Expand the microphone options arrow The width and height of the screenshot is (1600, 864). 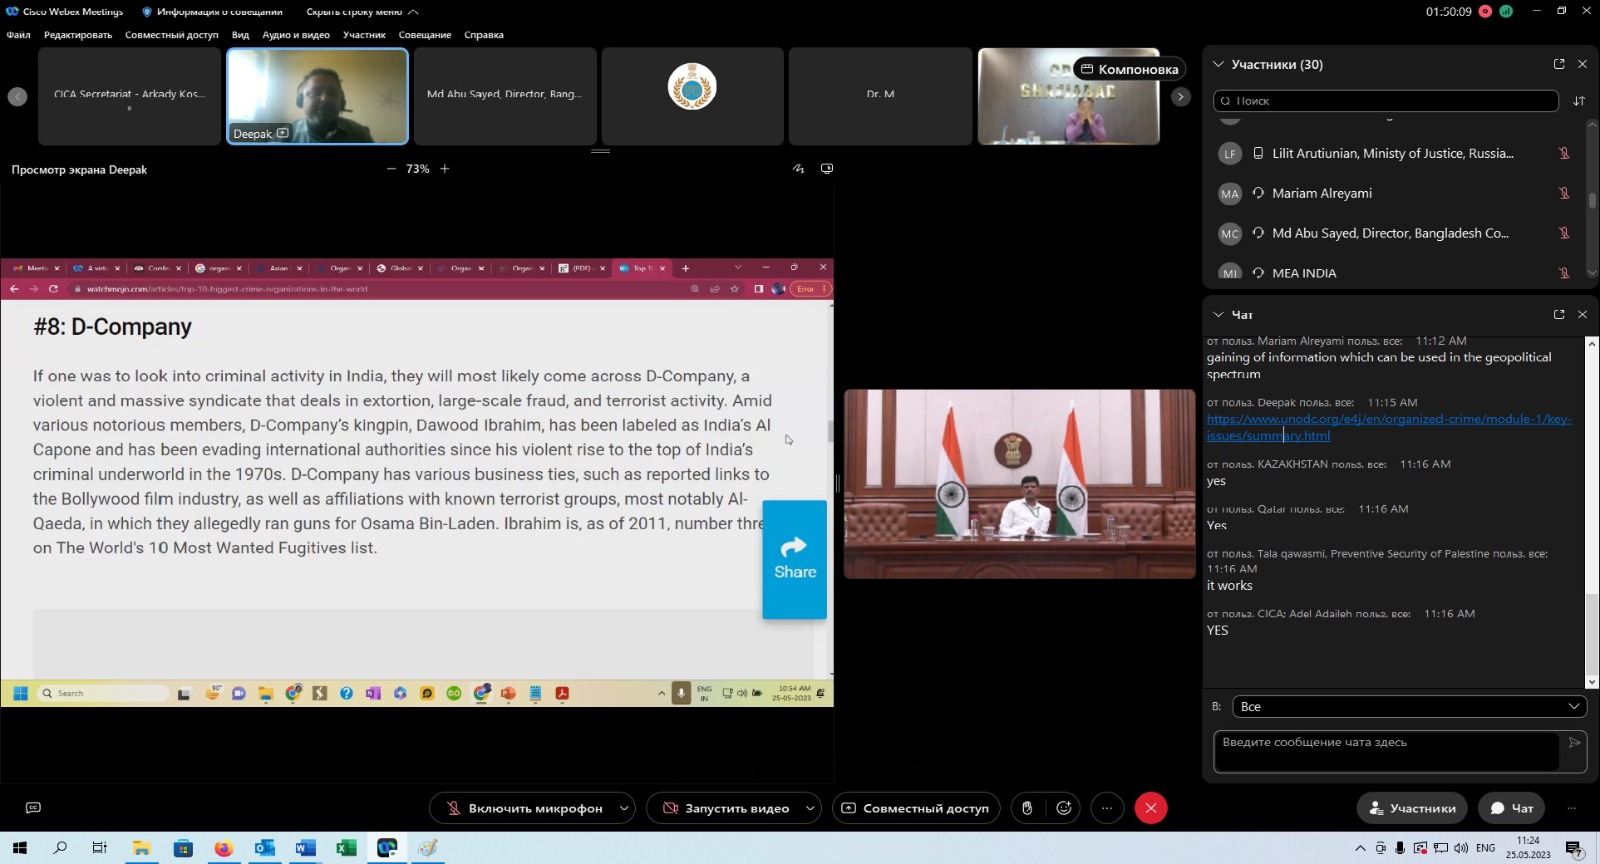click(x=624, y=808)
